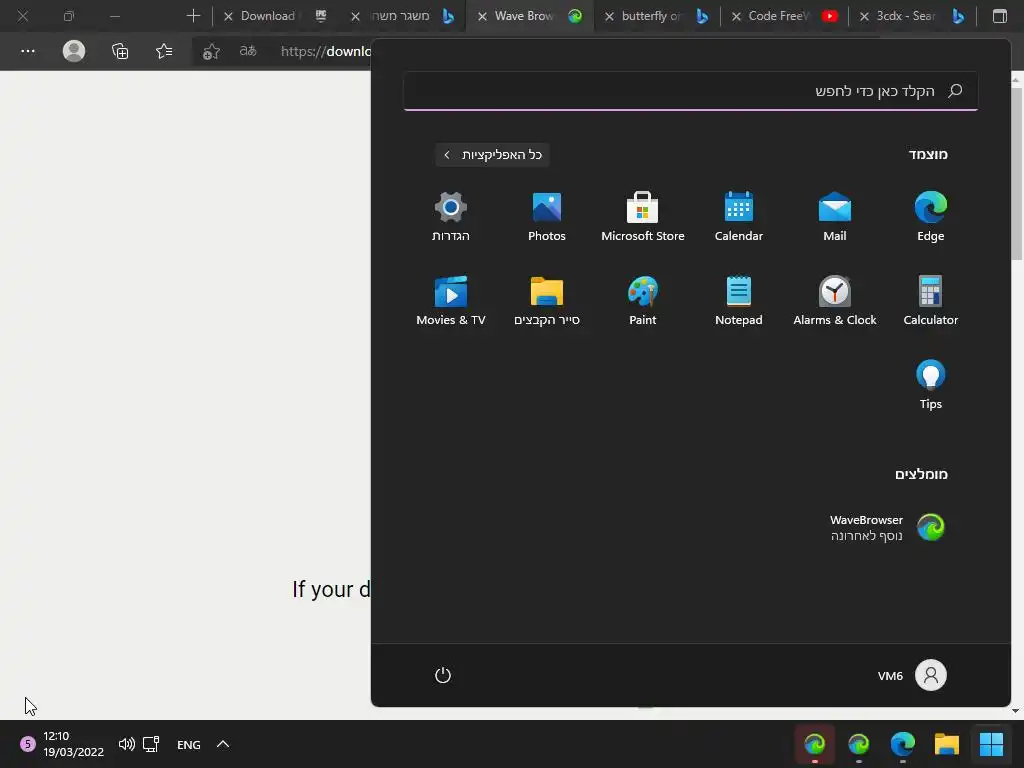Open recommended WaveBrowser item
This screenshot has height=768, width=1024.
coord(887,528)
